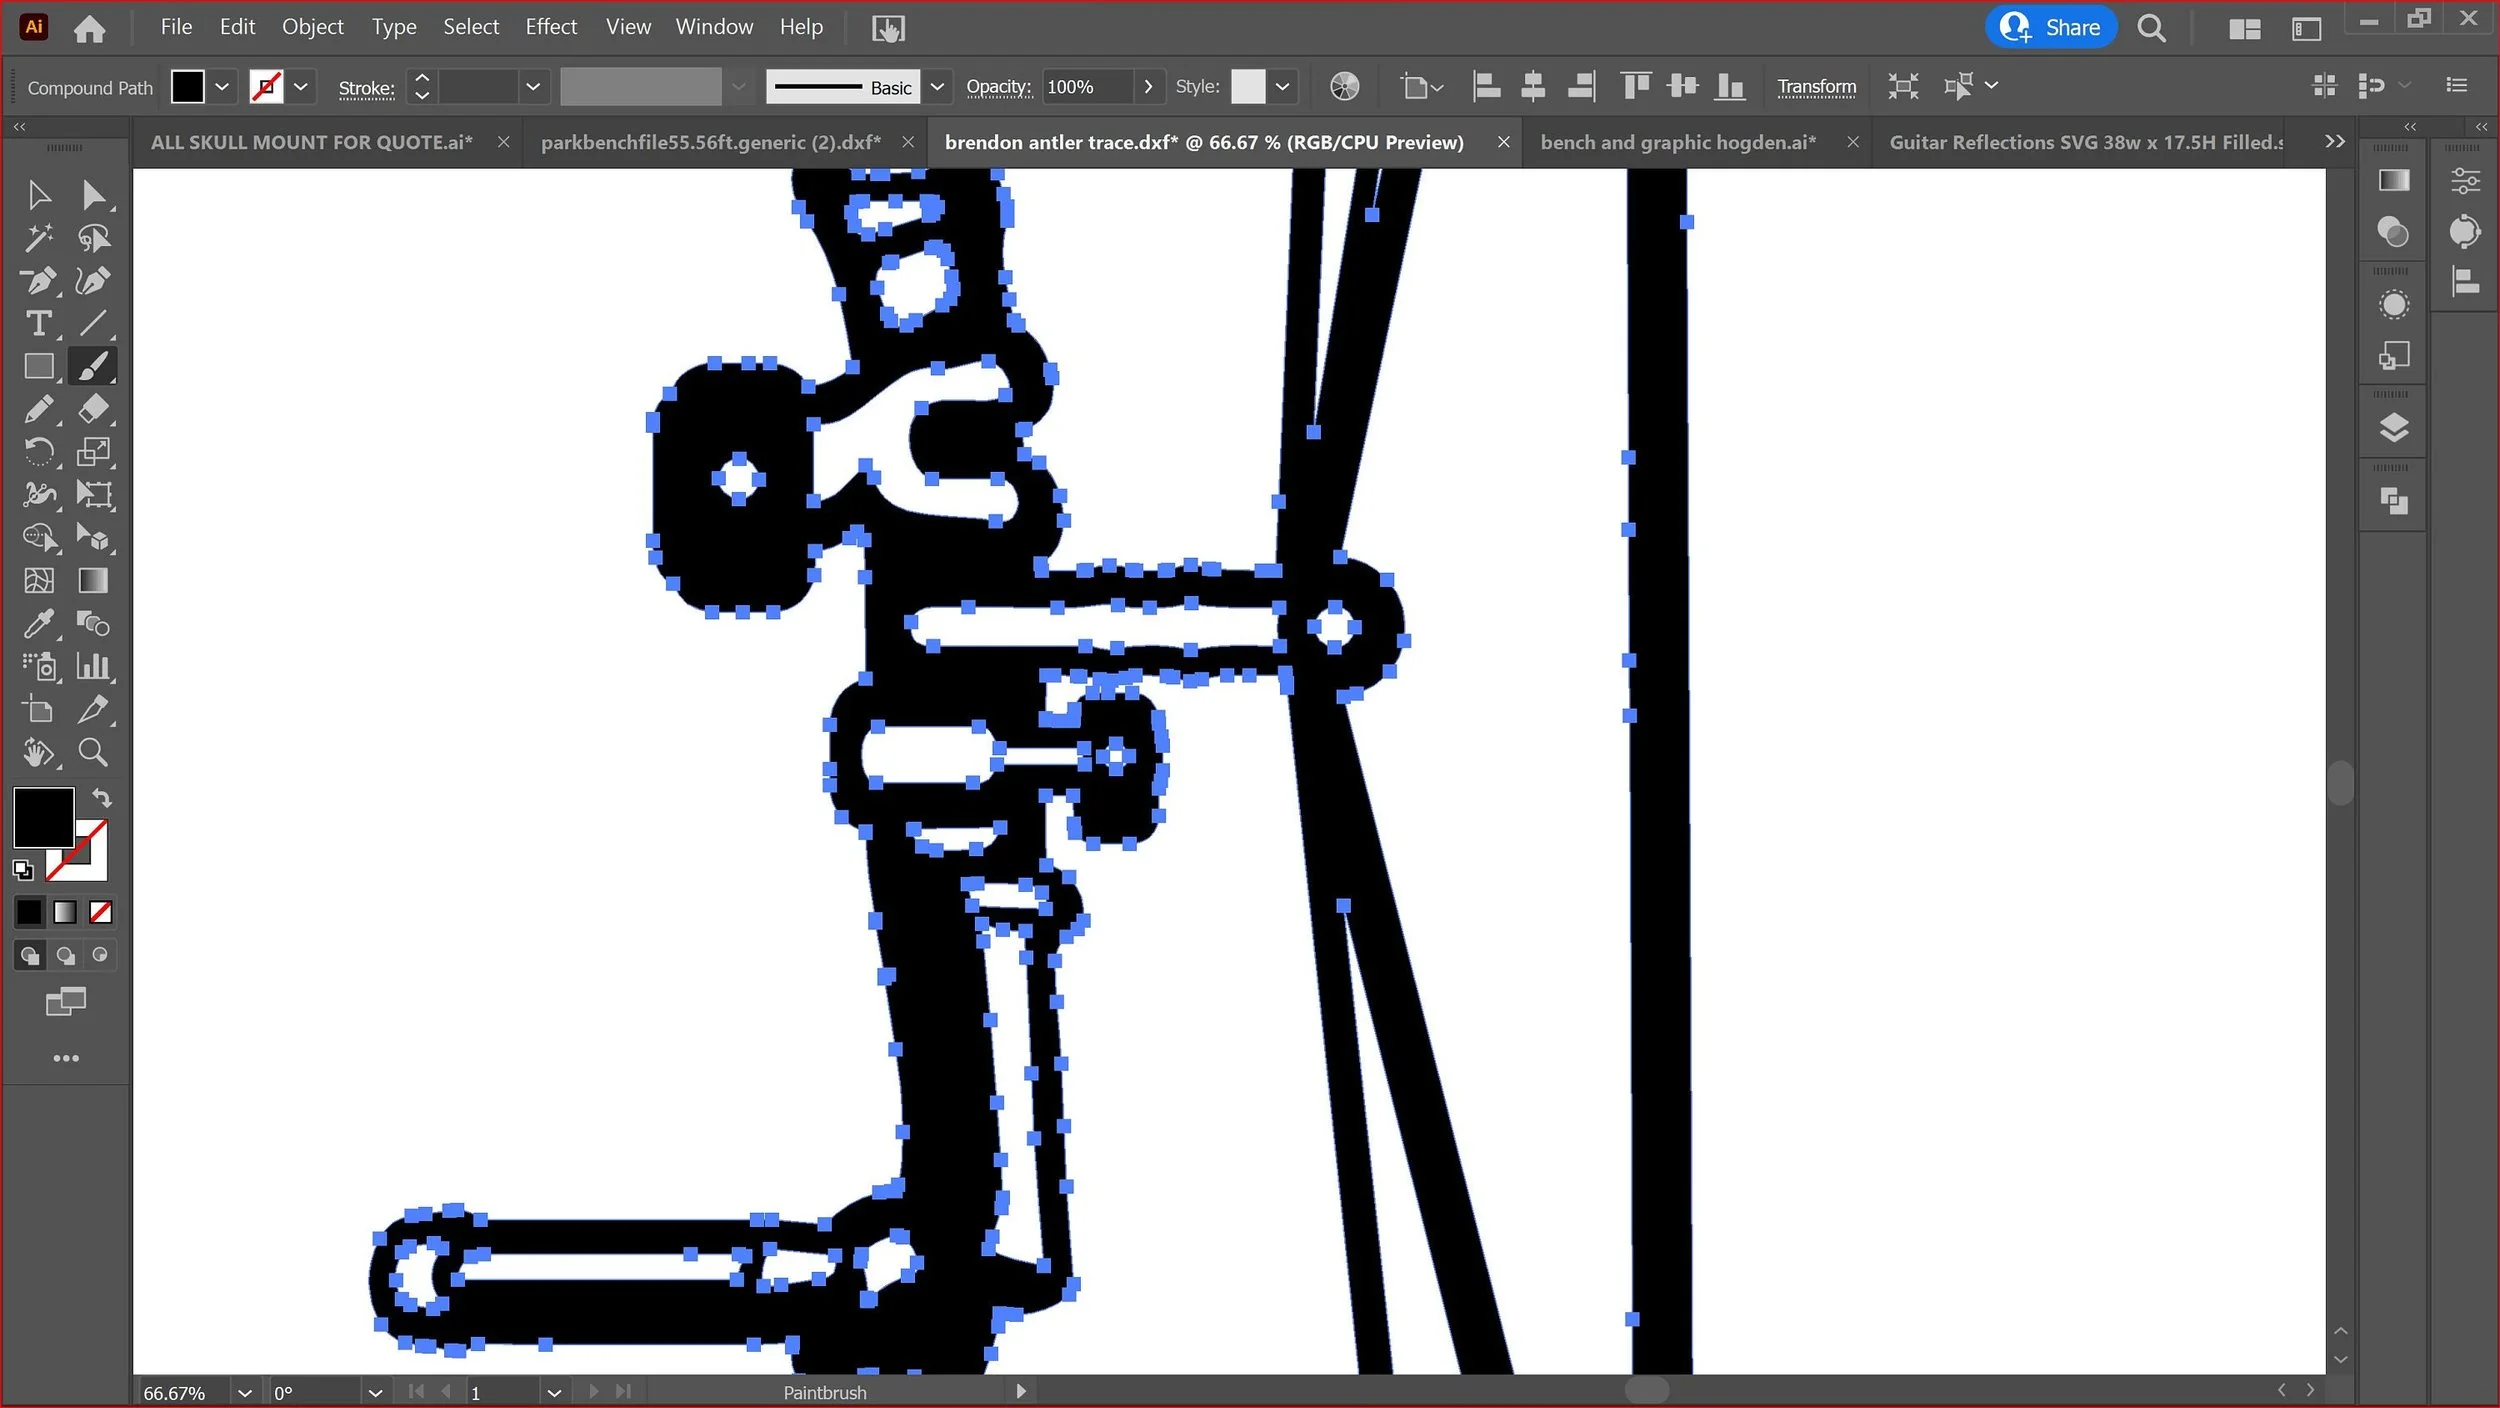Screen dimensions: 2500x1408
Task: Activate the Zoom tool
Action: point(93,752)
